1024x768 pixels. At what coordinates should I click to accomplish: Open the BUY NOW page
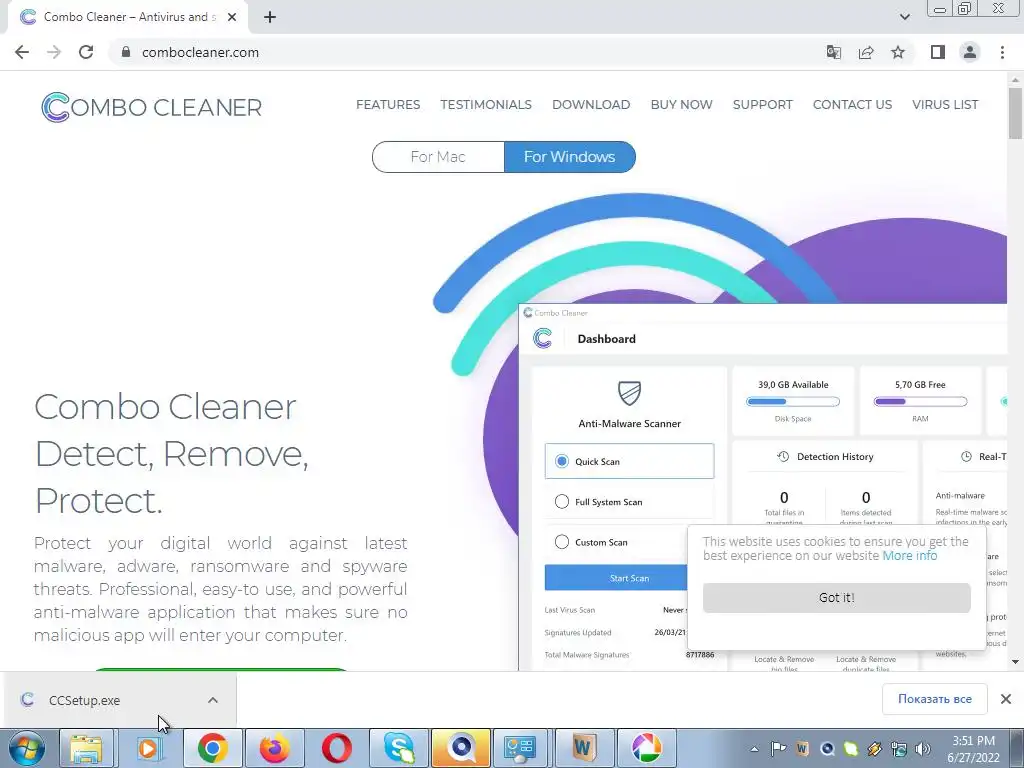point(681,104)
